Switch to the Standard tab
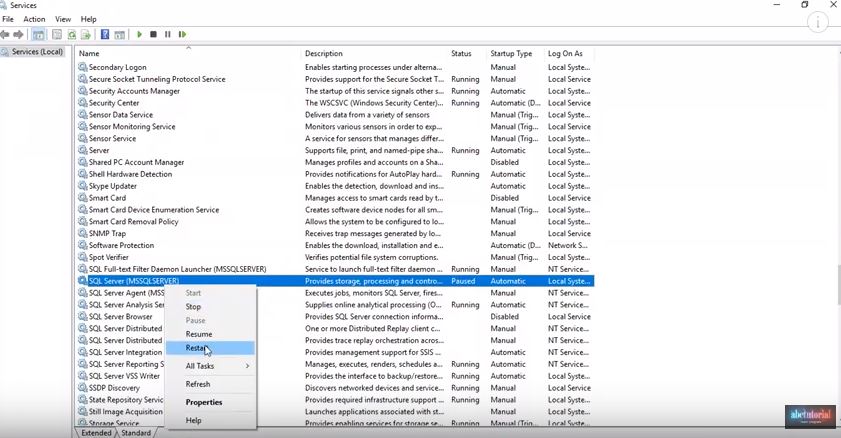 (136, 433)
